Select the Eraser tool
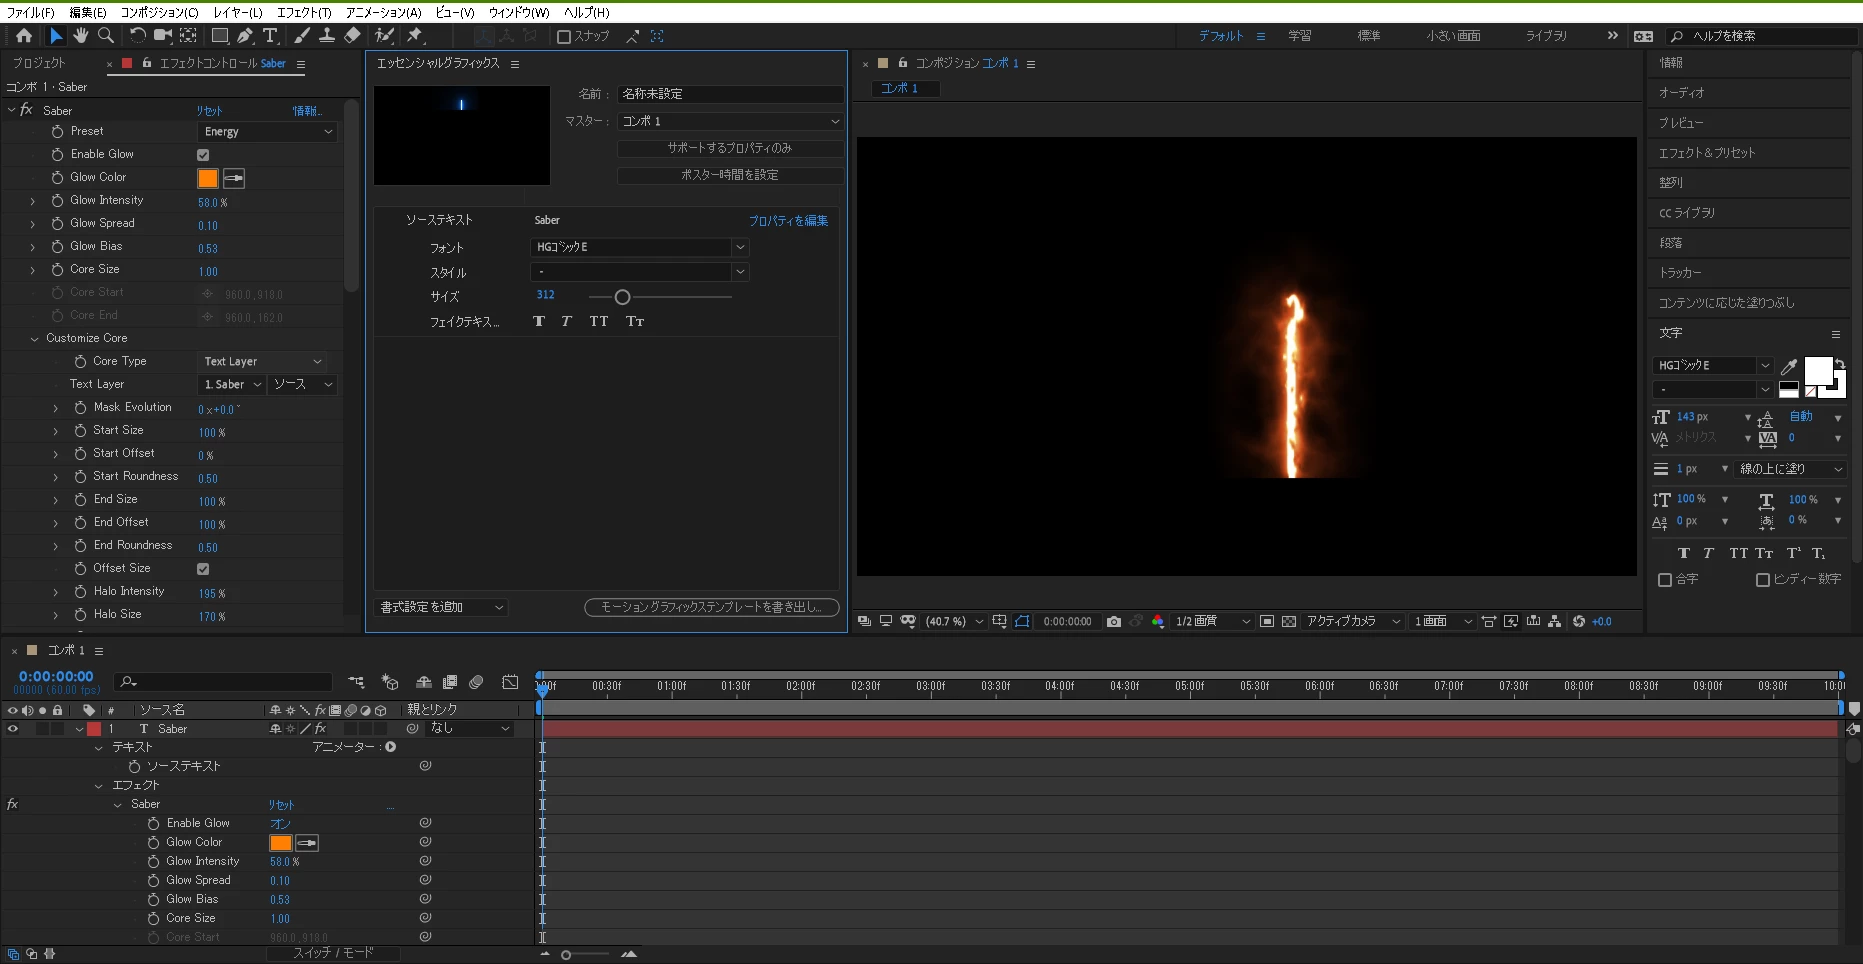Image resolution: width=1863 pixels, height=964 pixels. [x=352, y=36]
